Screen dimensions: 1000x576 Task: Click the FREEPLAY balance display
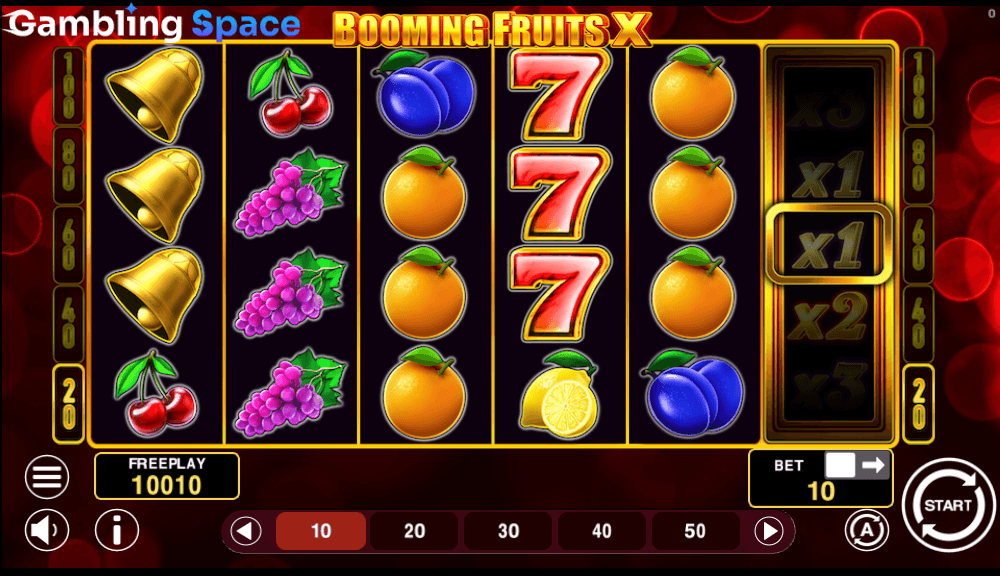(167, 476)
